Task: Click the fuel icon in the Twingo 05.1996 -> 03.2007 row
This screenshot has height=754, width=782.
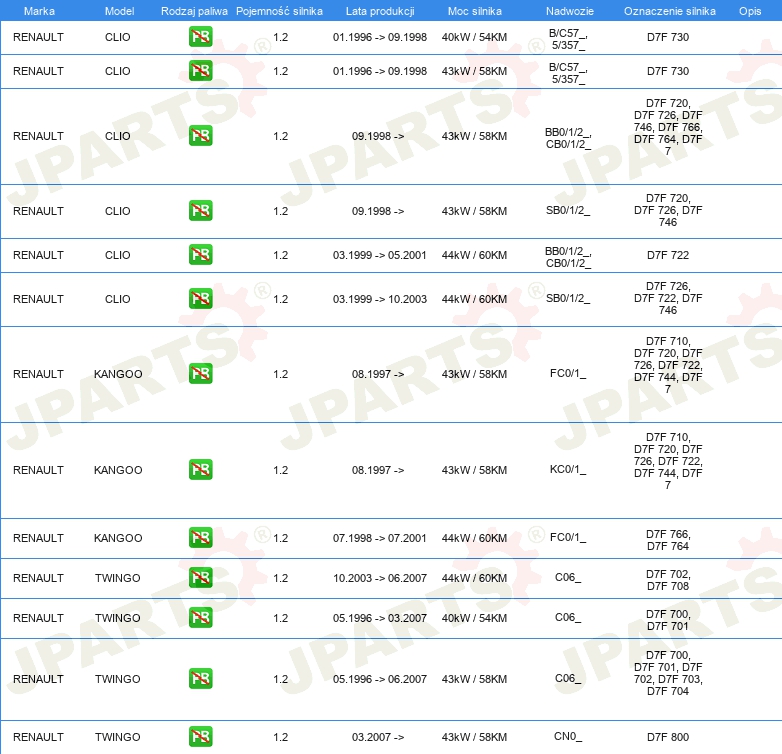Action: point(200,617)
